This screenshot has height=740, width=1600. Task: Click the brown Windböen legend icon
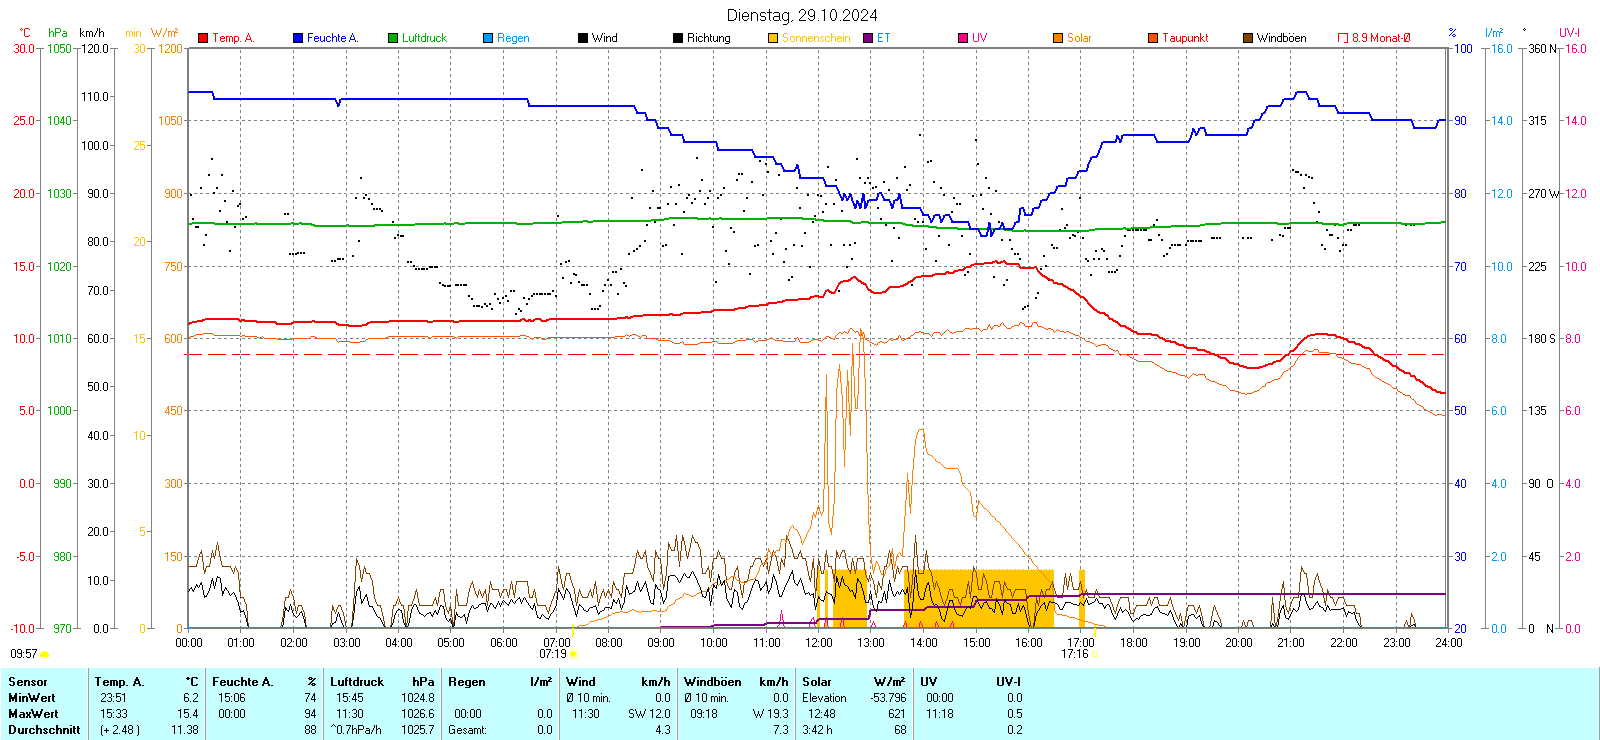coord(1248,38)
